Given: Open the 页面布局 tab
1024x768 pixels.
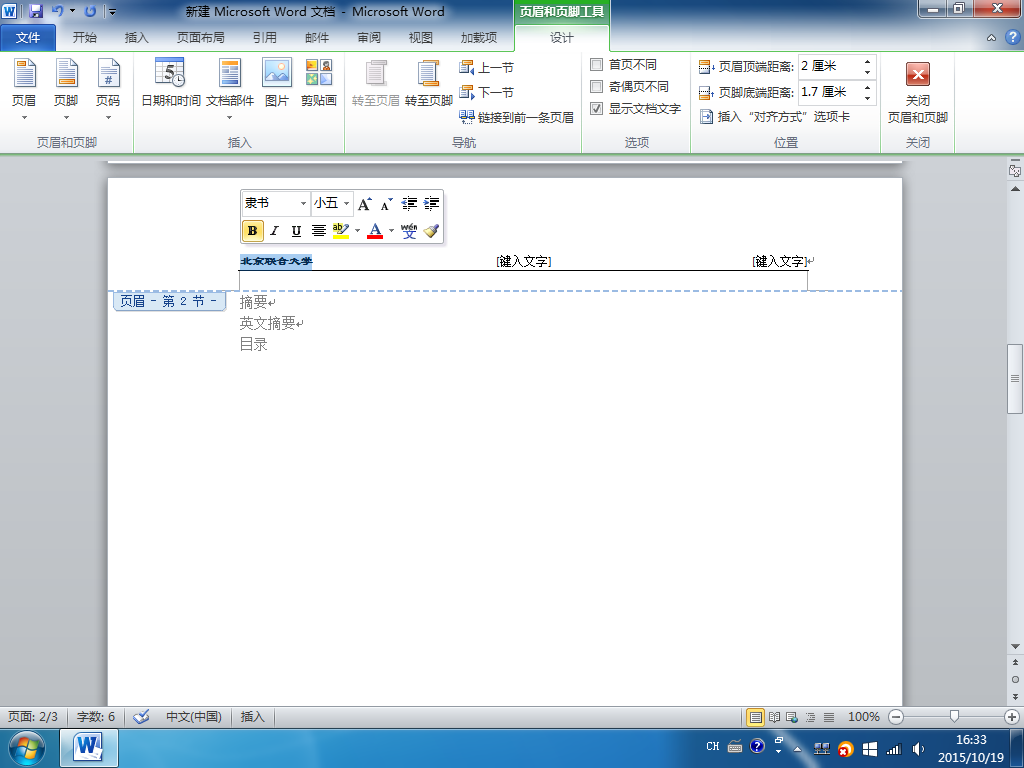Looking at the screenshot, I should [x=200, y=37].
